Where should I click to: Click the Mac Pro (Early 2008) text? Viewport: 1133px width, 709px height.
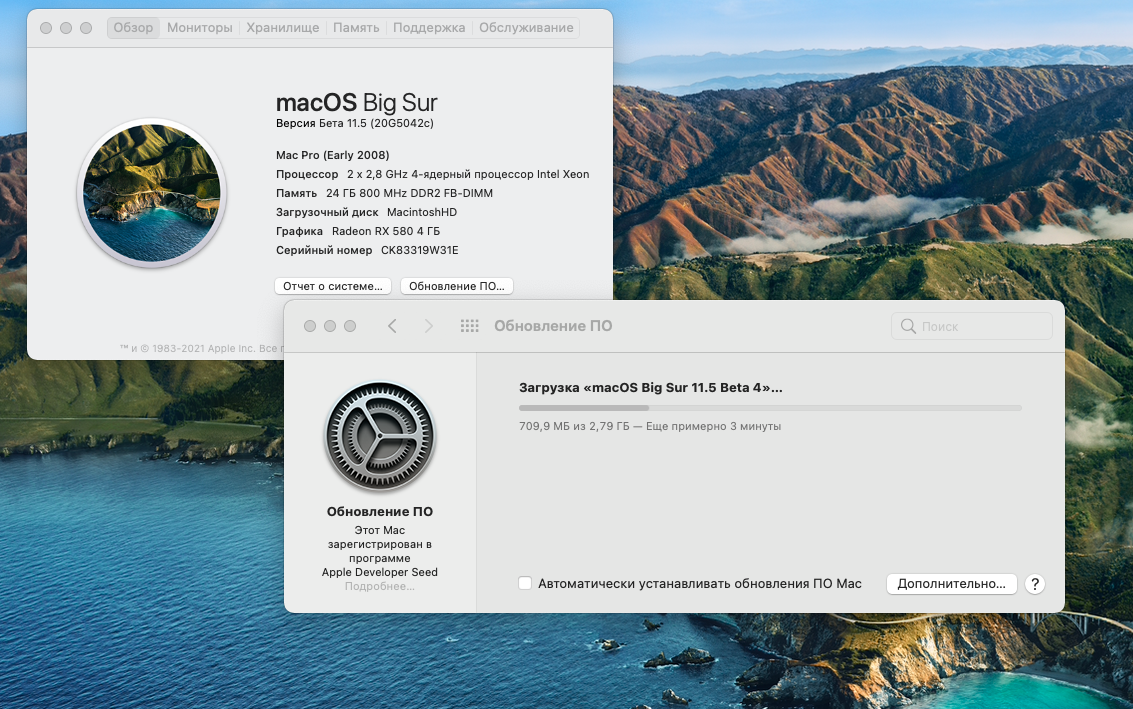point(332,155)
